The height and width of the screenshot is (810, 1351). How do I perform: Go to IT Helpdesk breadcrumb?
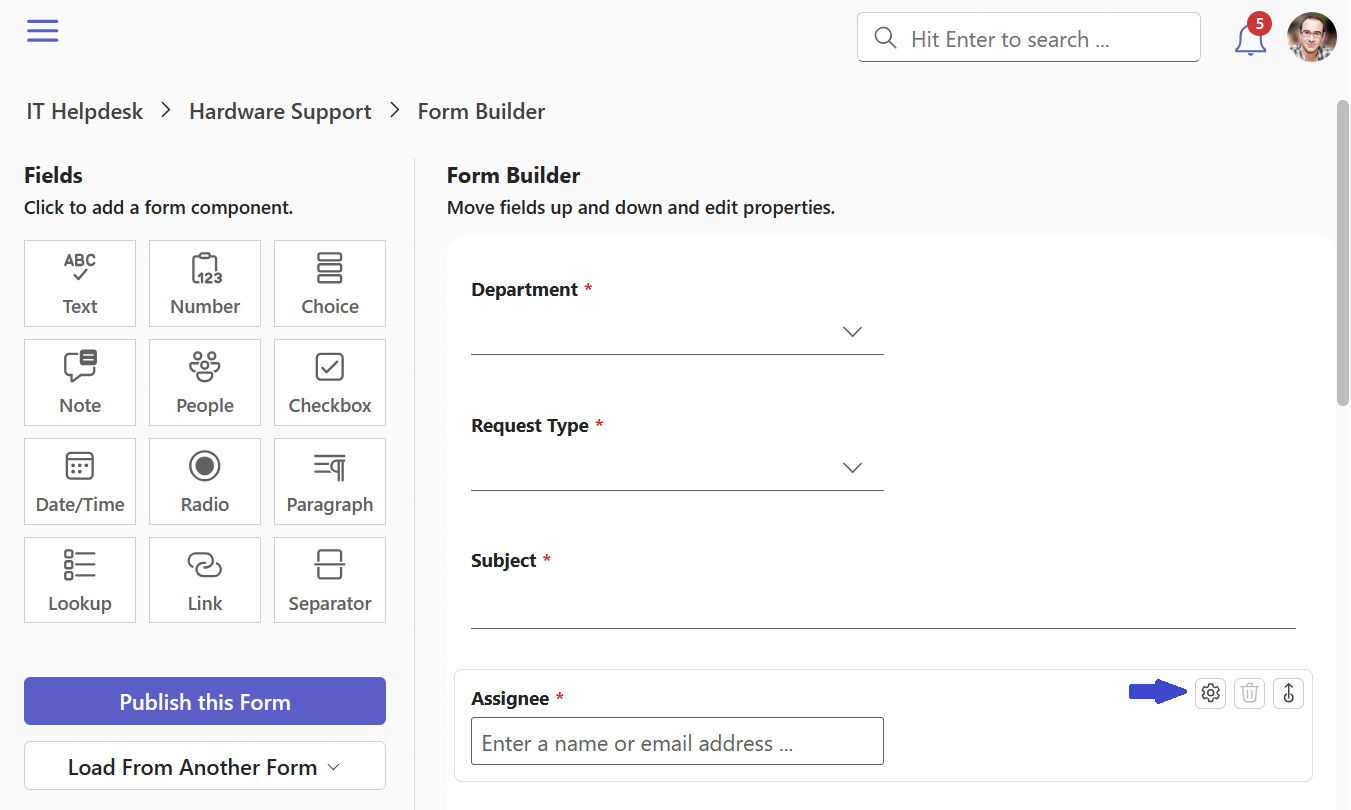pyautogui.click(x=85, y=111)
